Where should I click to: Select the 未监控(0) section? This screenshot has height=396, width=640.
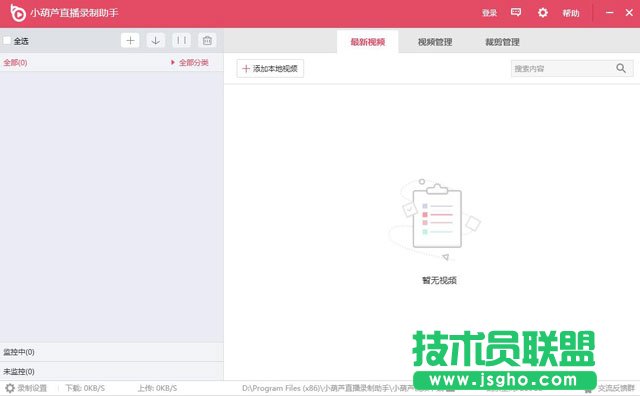tap(111, 372)
